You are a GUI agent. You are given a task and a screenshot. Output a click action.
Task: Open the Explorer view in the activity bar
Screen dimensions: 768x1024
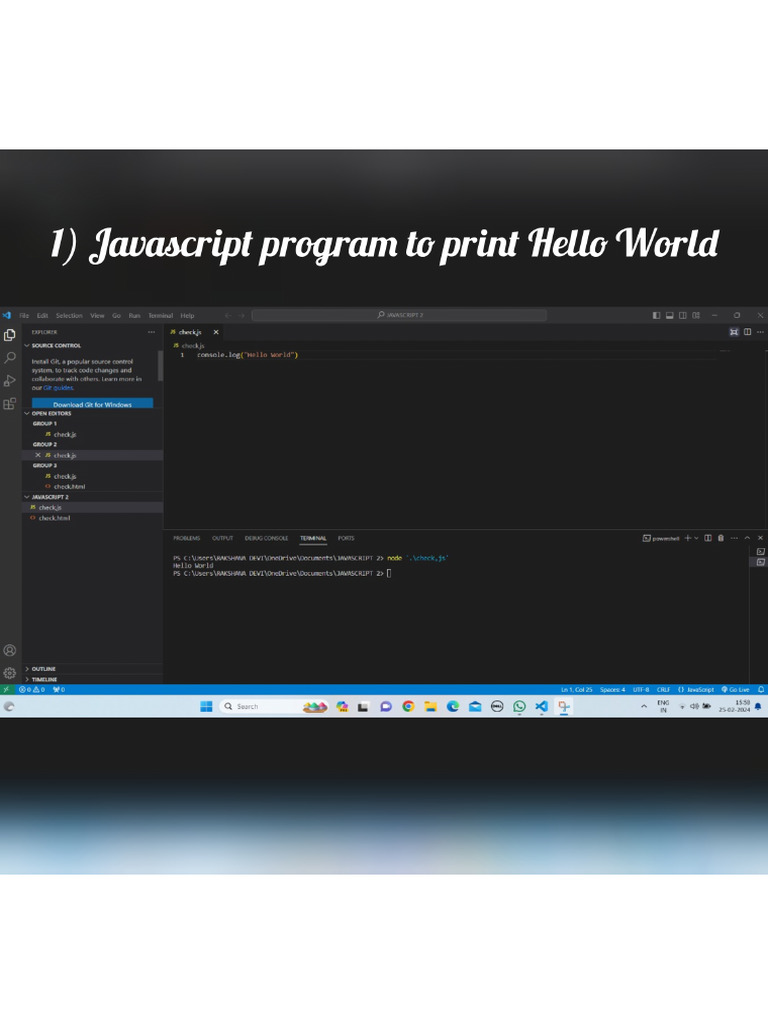click(x=10, y=335)
